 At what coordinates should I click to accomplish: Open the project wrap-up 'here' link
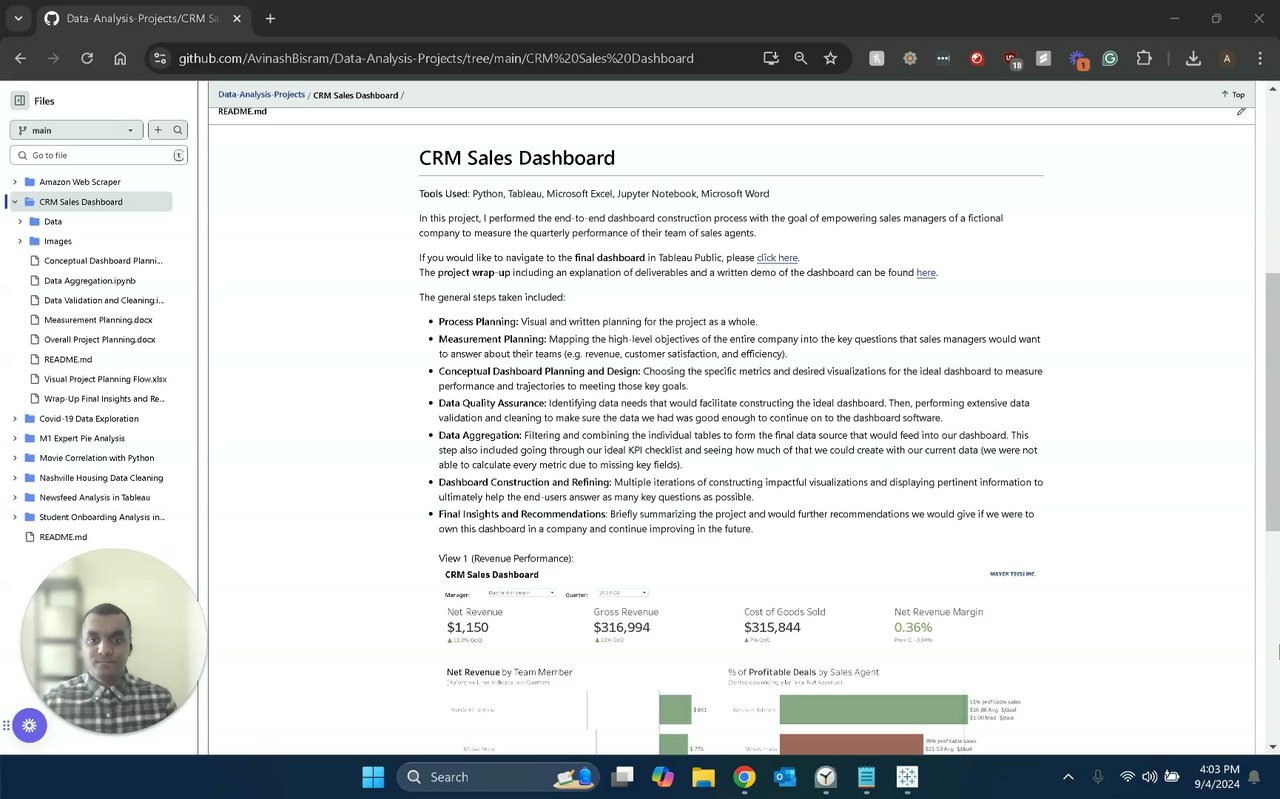coord(926,273)
